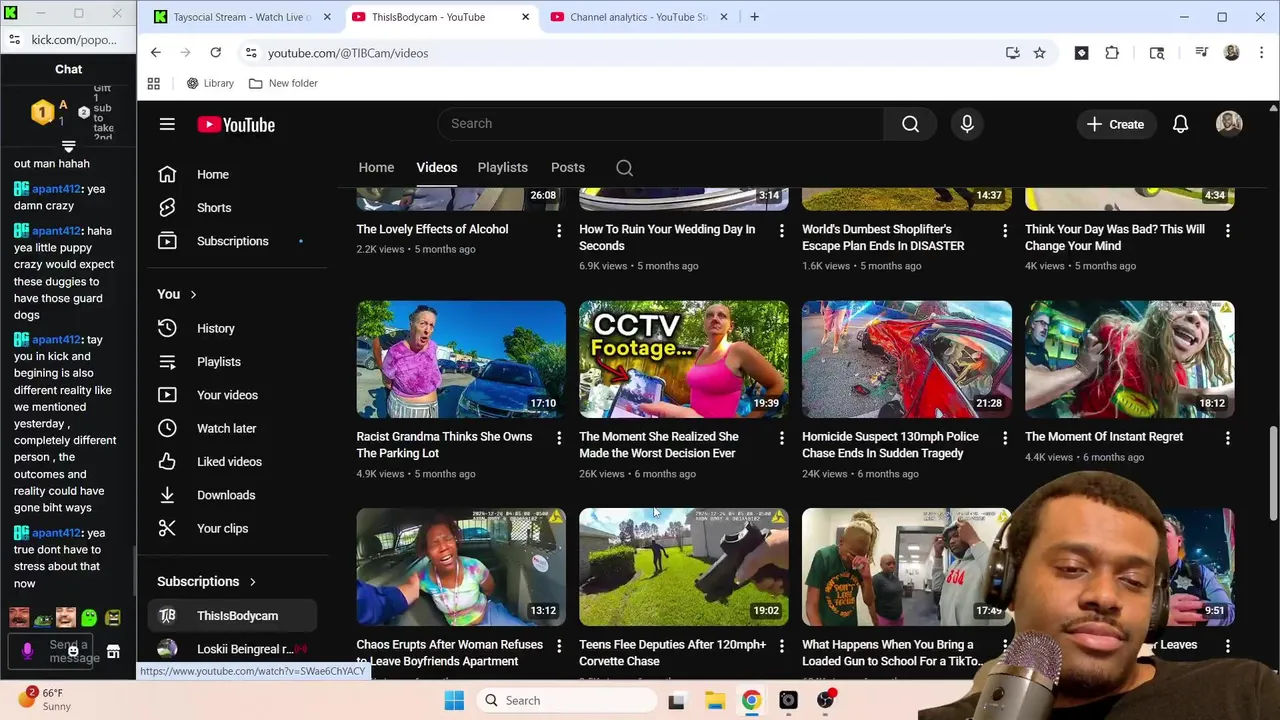Image resolution: width=1280 pixels, height=720 pixels.
Task: Select the channel Videos tab
Action: click(436, 167)
